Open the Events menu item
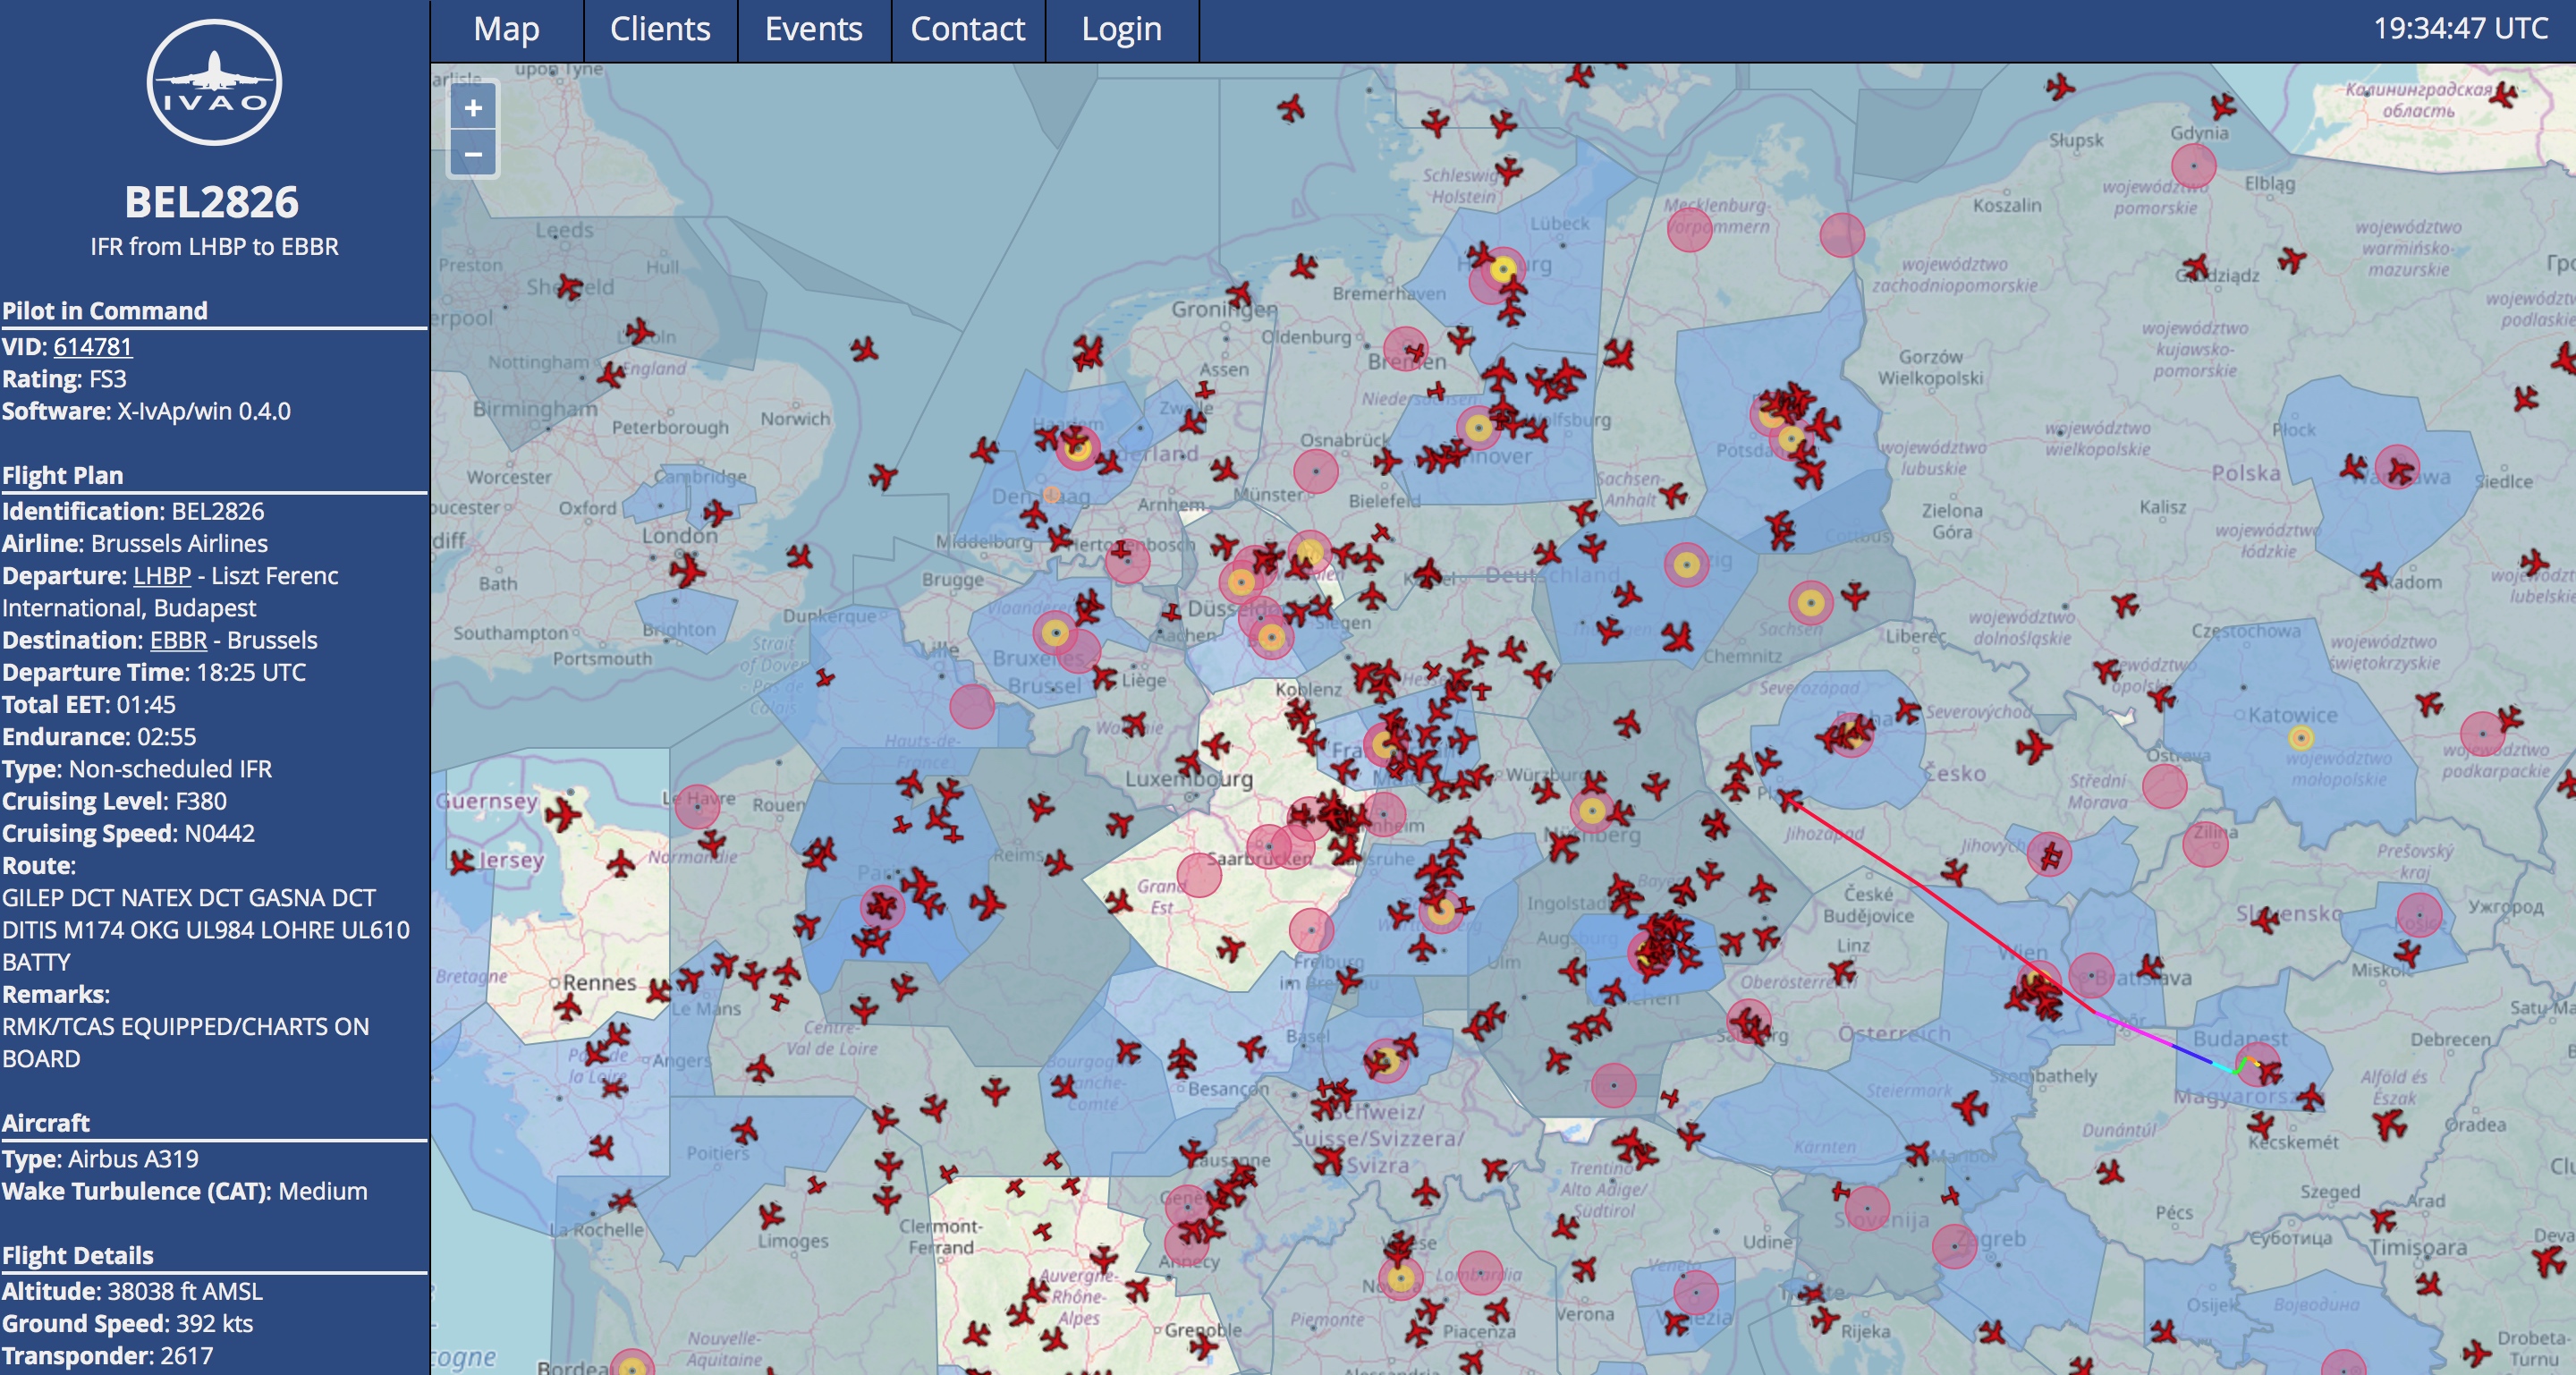Screen dimensions: 2576x1375 [x=813, y=29]
